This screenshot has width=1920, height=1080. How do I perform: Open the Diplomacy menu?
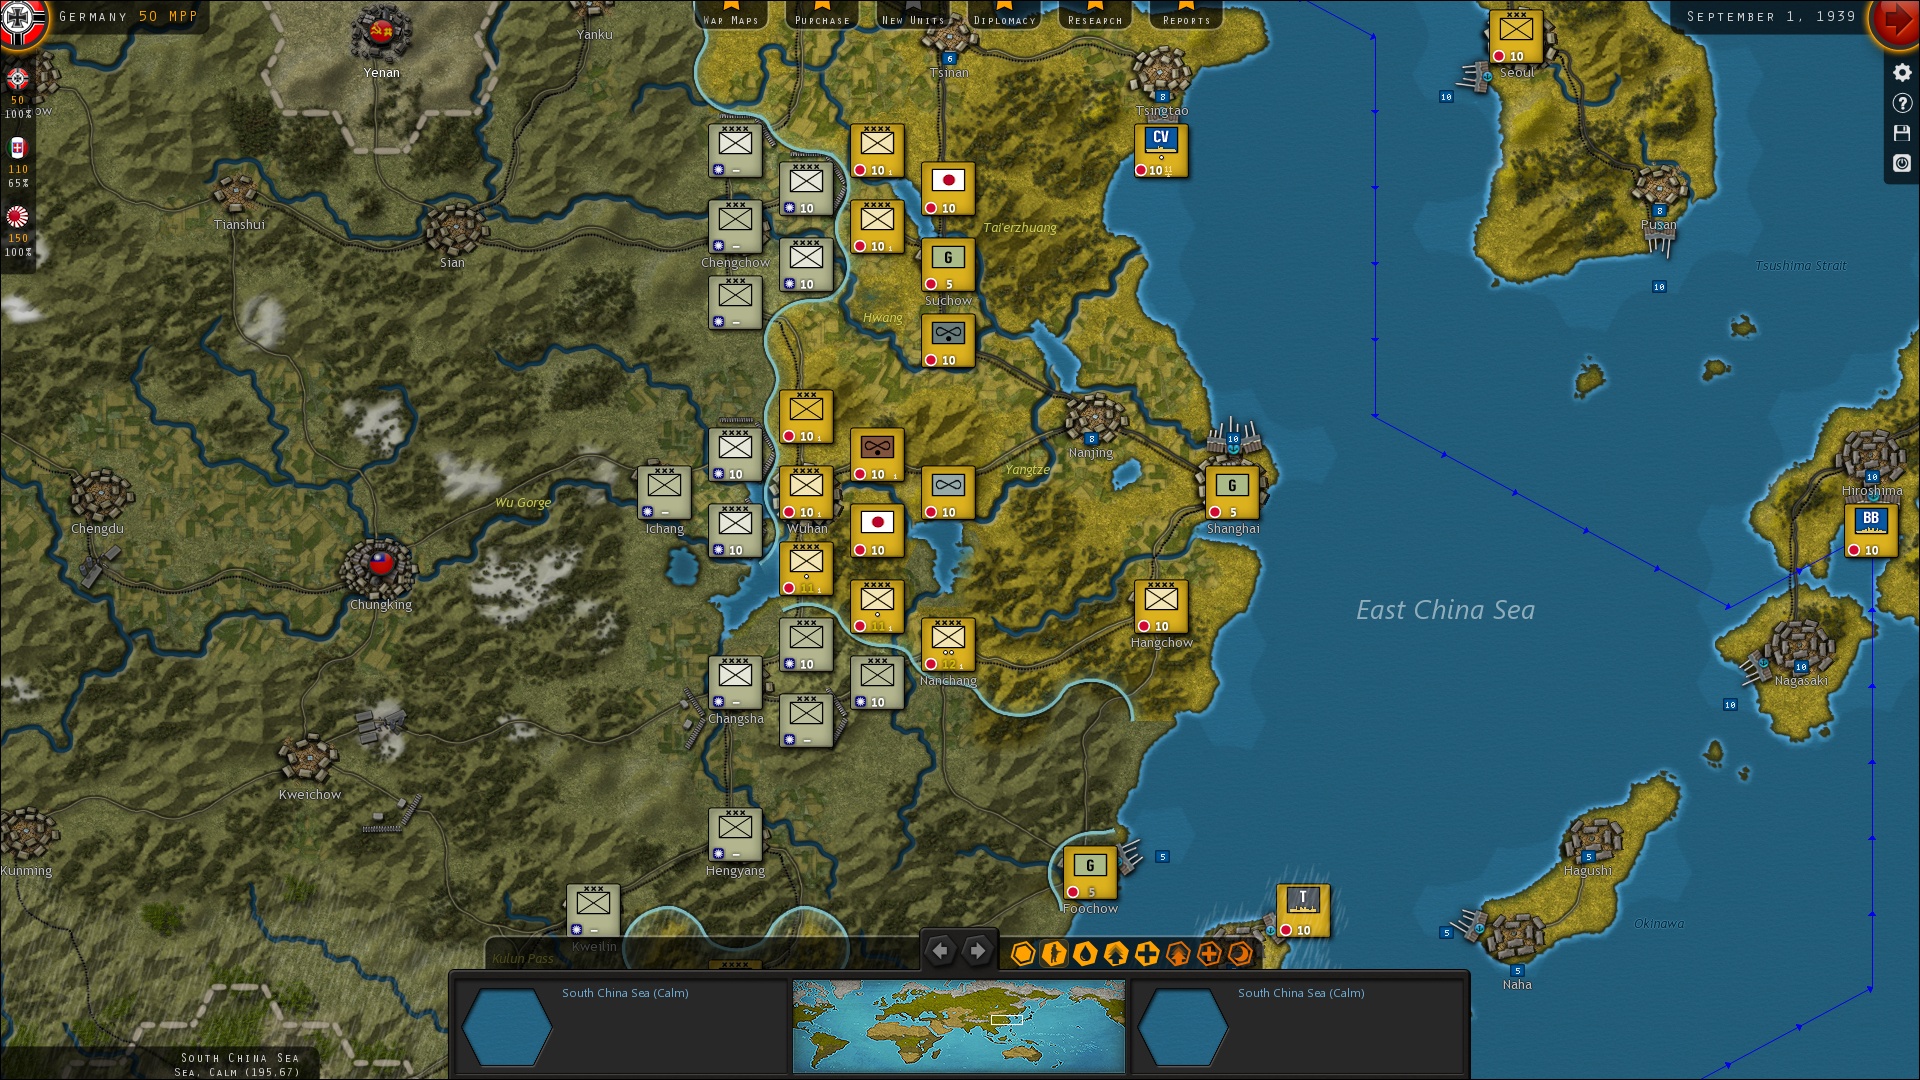click(1004, 15)
